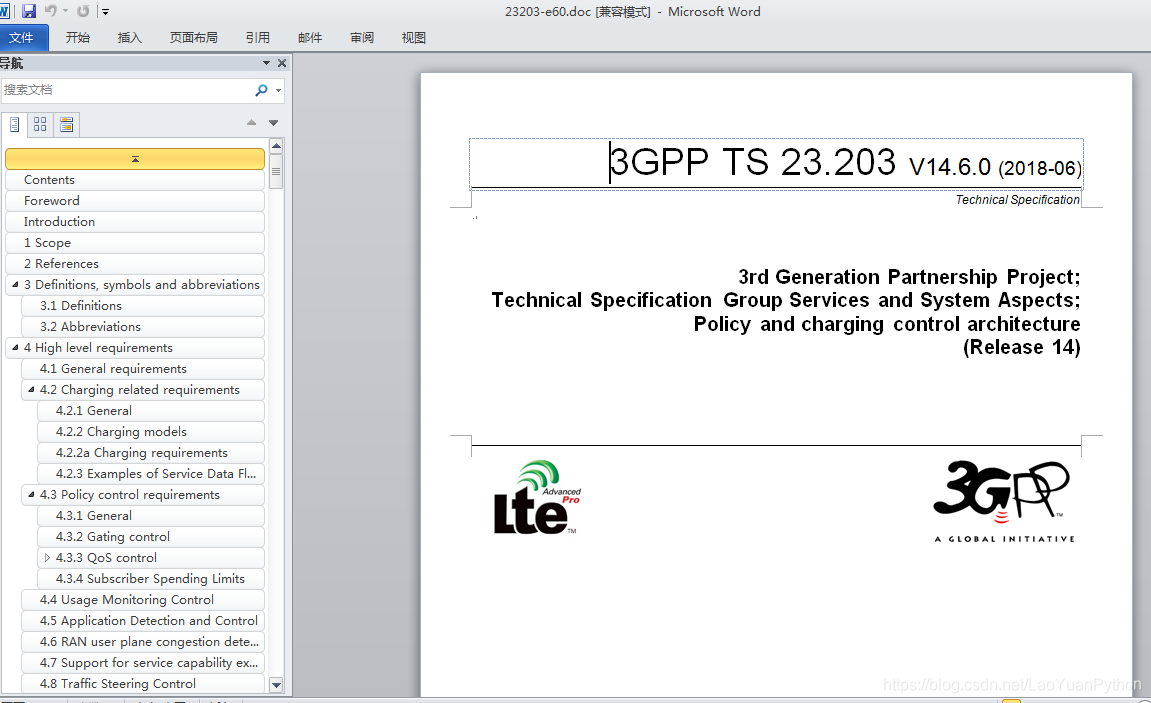Go to 4.8 Traffic Steering Control
The width and height of the screenshot is (1151, 703).
143,684
